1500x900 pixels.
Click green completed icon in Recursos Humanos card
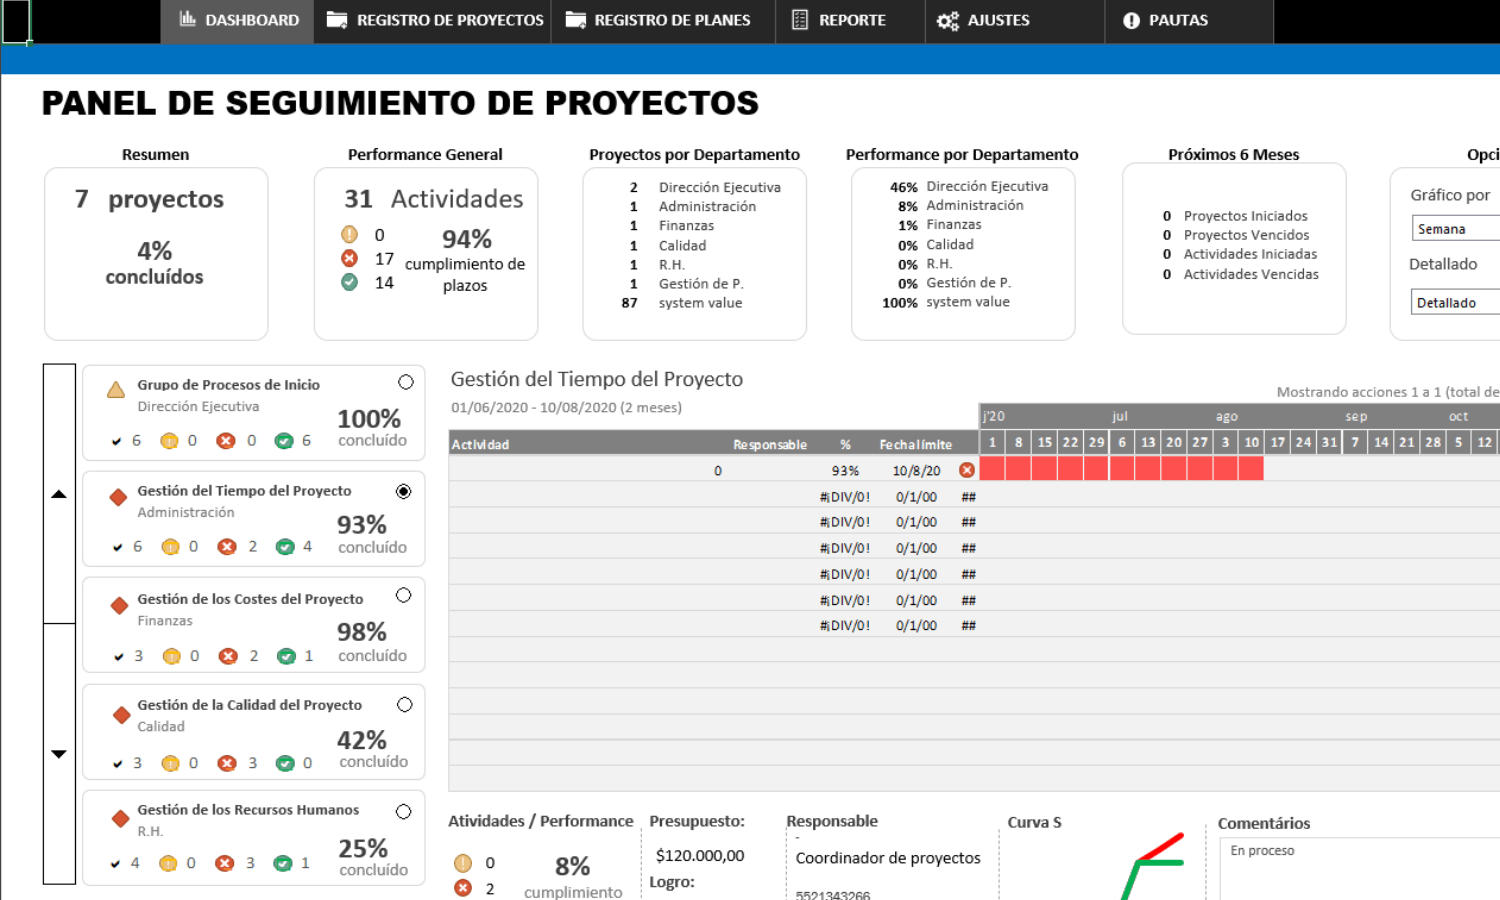tap(283, 863)
